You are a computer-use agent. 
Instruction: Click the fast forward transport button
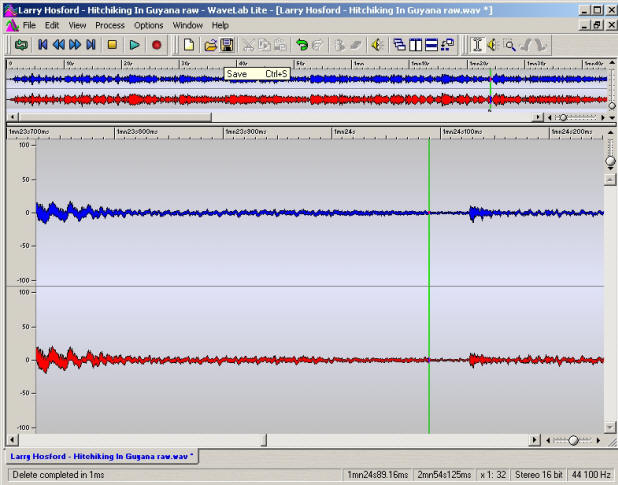coord(75,45)
